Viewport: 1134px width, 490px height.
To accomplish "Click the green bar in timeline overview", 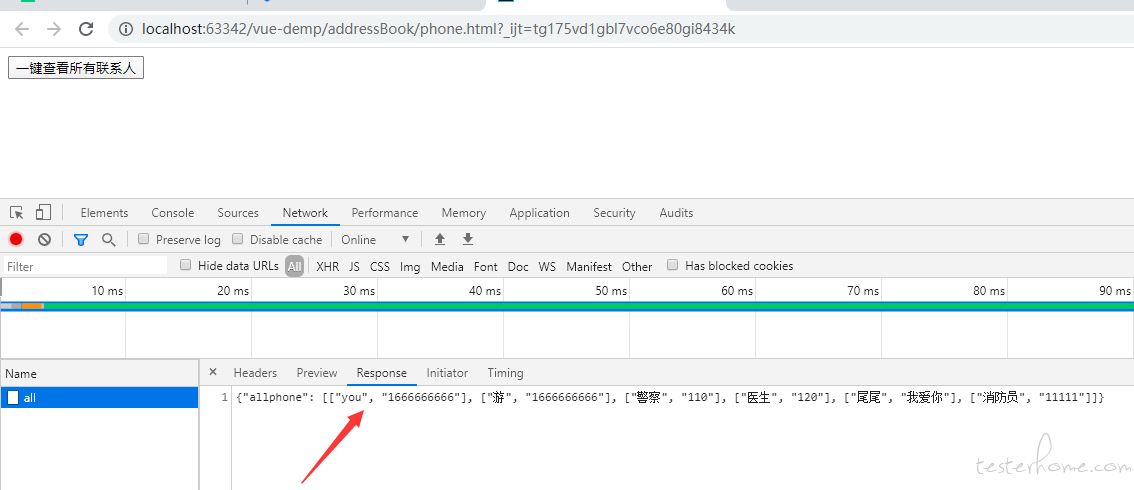I will [588, 306].
